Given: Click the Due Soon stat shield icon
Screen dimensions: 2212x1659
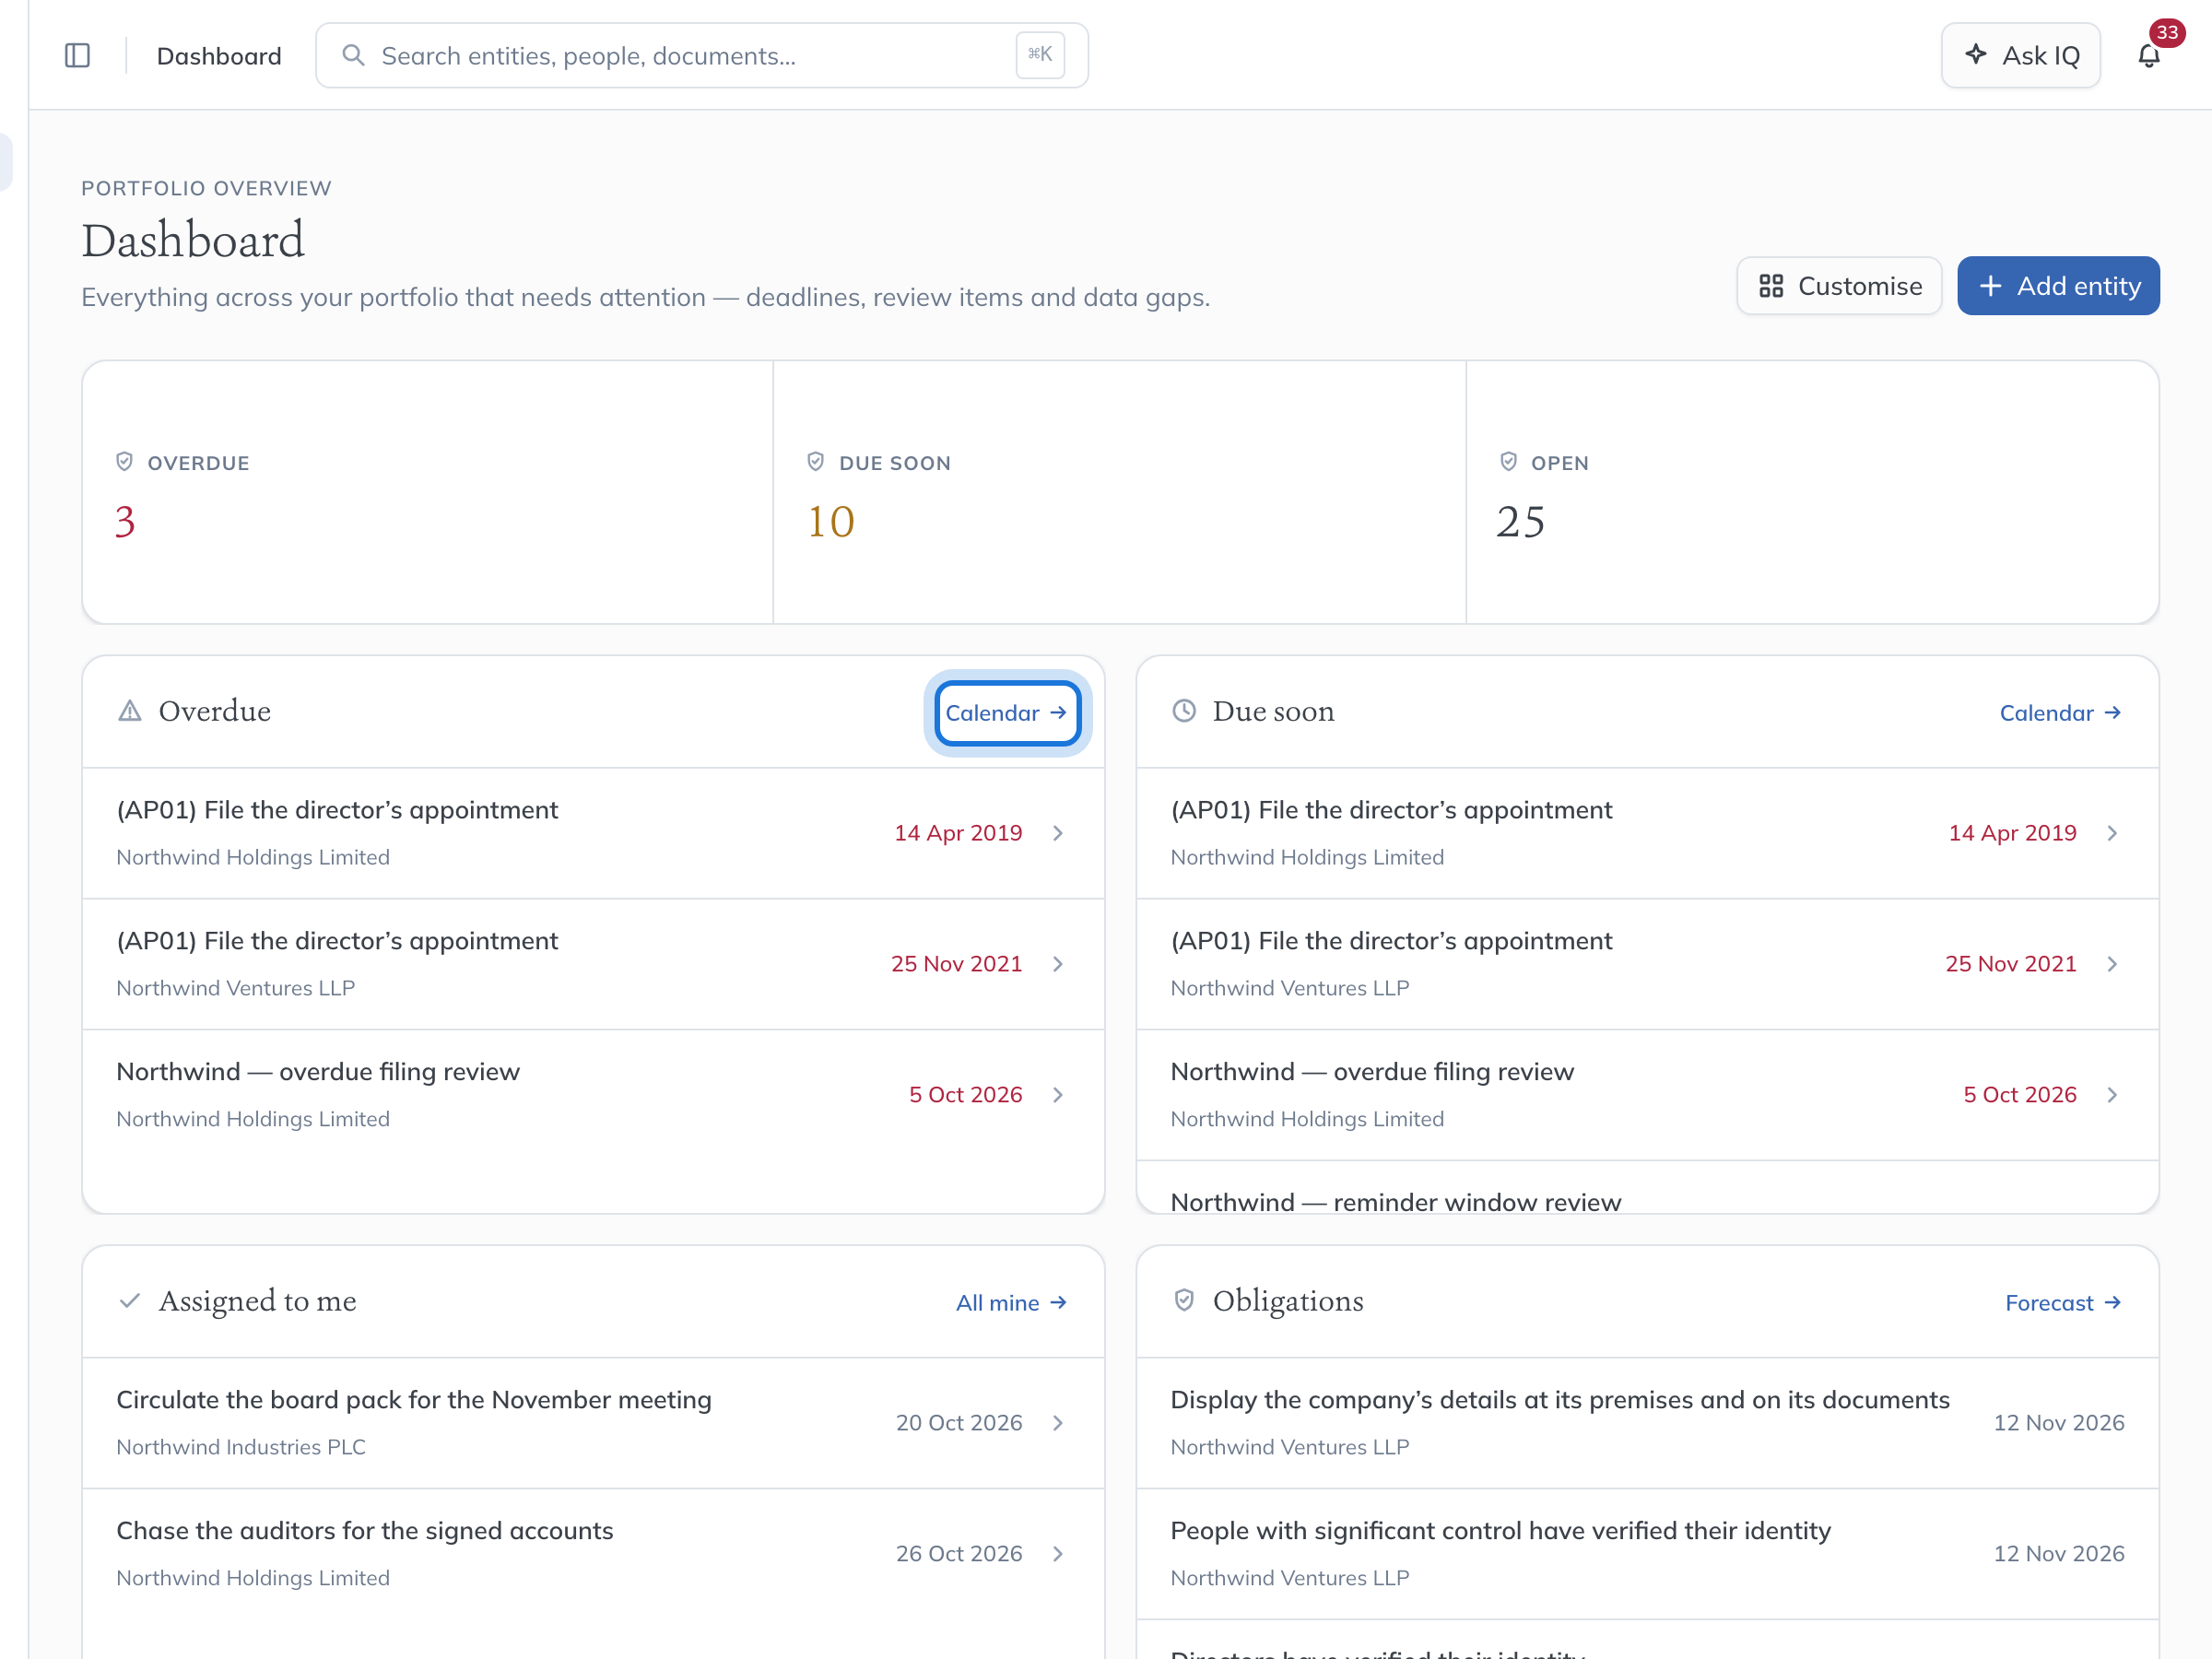Looking at the screenshot, I should pos(816,462).
